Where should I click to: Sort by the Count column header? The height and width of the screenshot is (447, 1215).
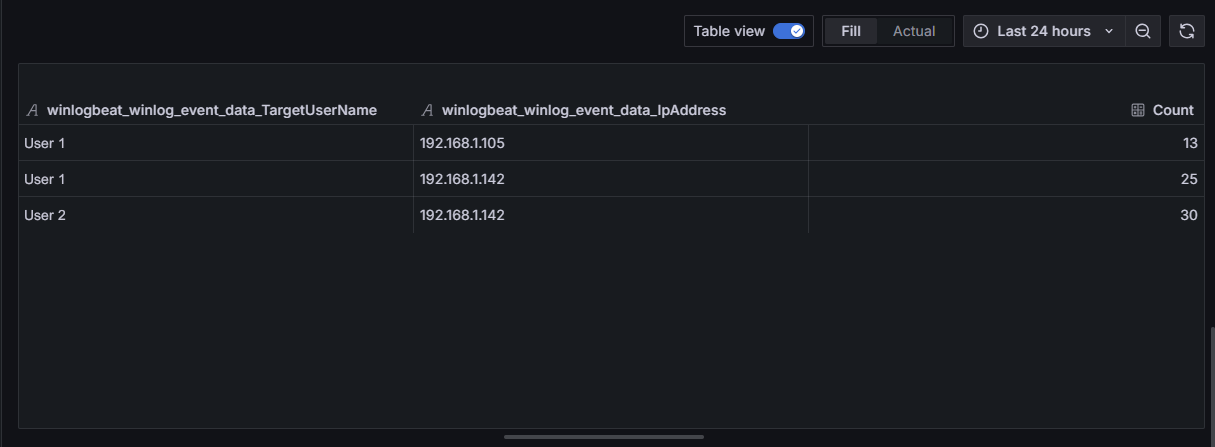point(1173,110)
